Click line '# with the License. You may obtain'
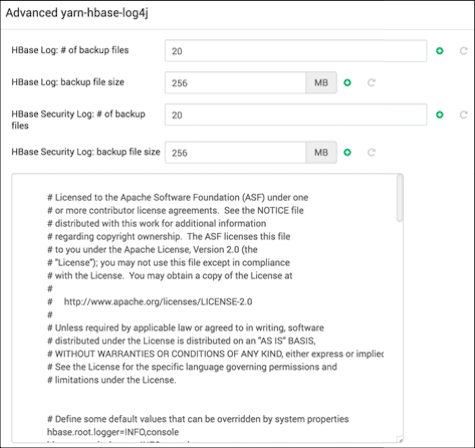The height and width of the screenshot is (448, 475). (170, 276)
